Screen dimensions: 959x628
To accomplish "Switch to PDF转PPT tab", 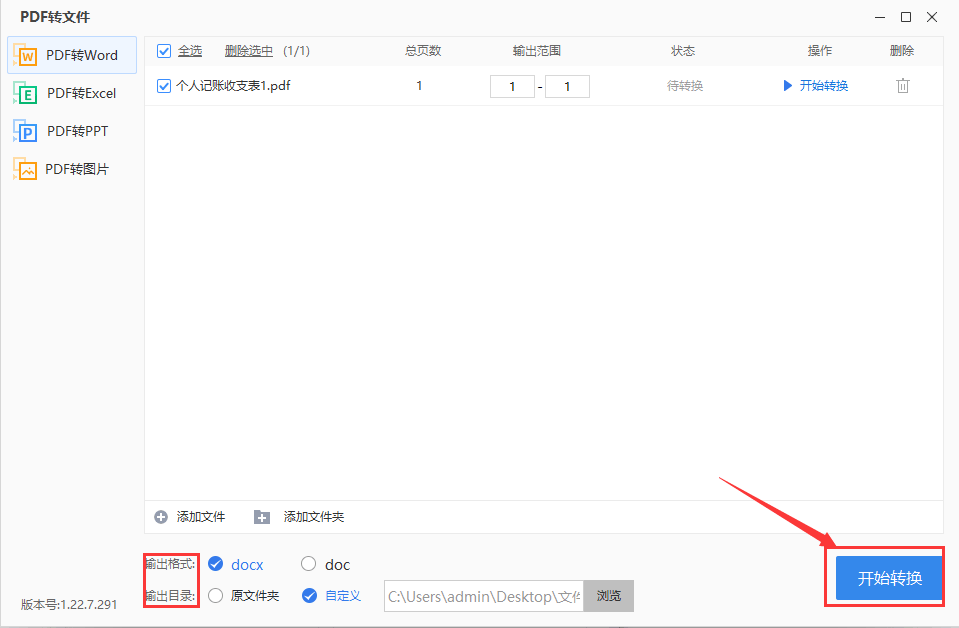I will click(72, 131).
